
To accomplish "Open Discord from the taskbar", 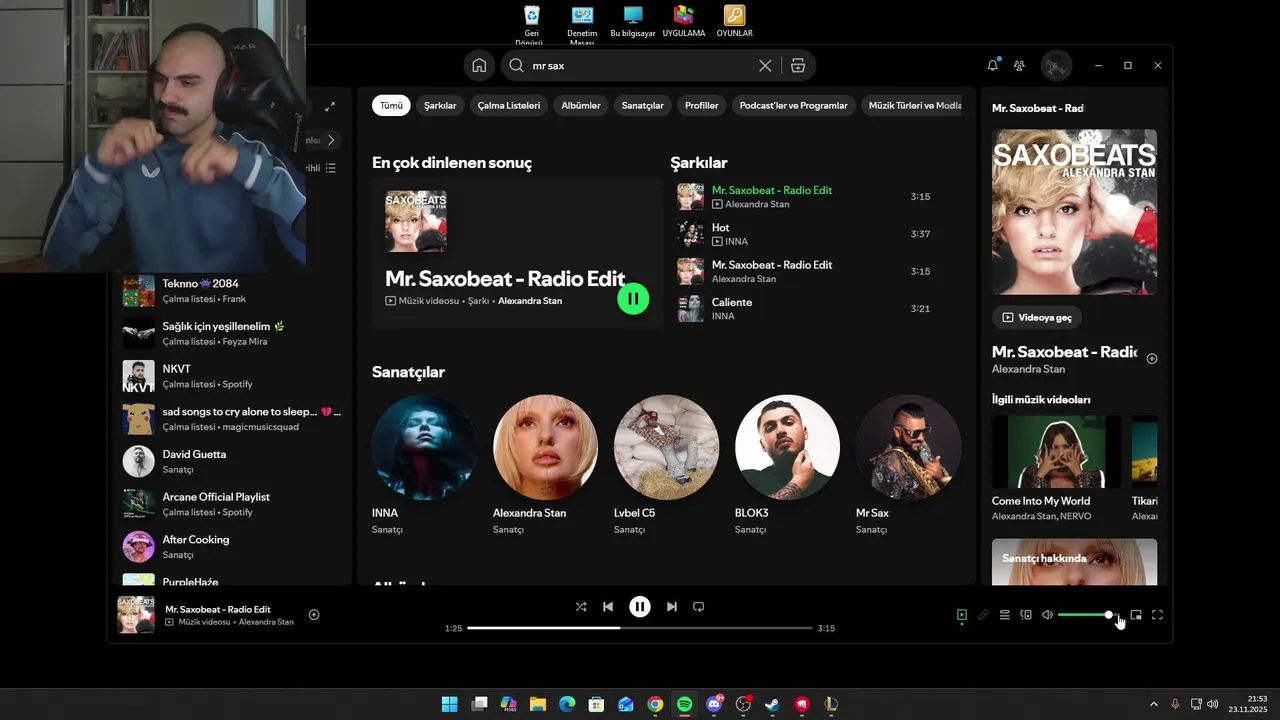I will 714,704.
